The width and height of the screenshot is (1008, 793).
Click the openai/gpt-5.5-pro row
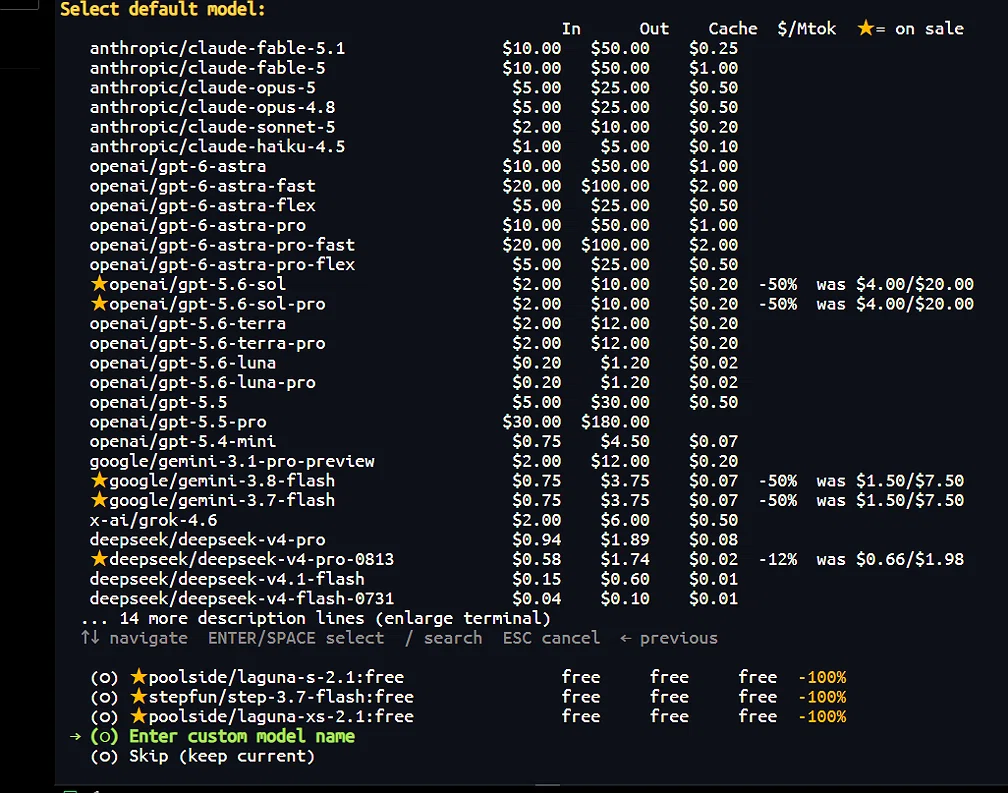click(370, 422)
